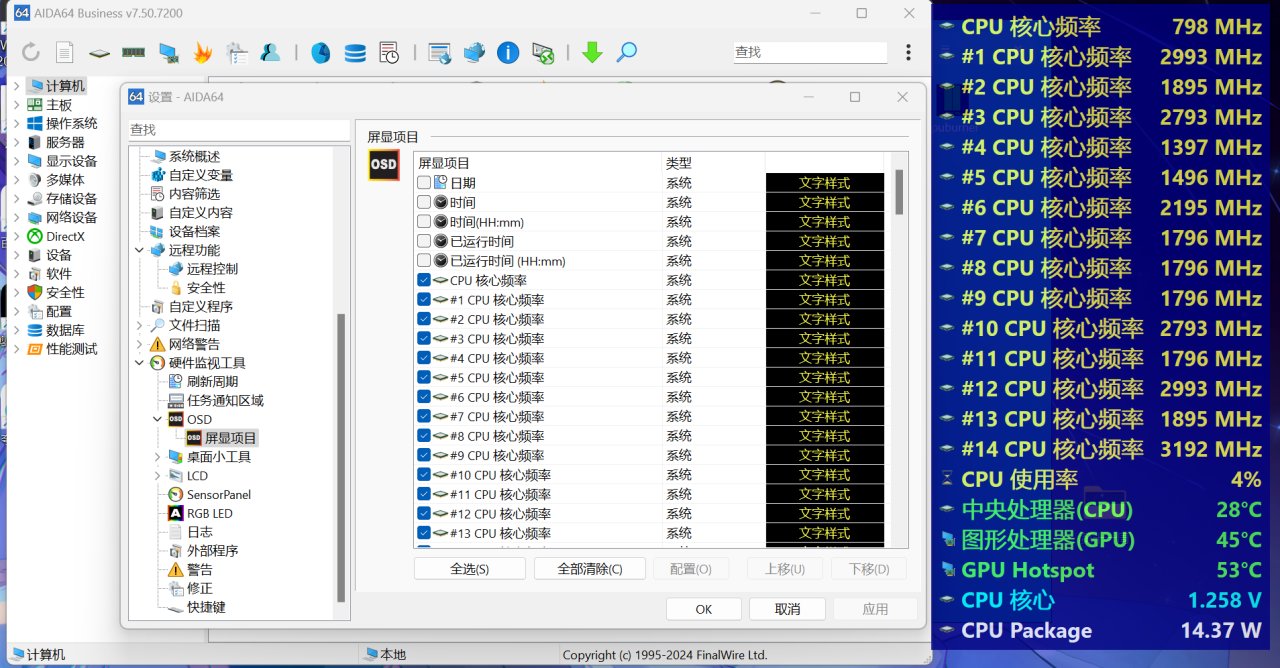This screenshot has width=1280, height=668.
Task: Select 警告 in the settings tree
Action: click(200, 569)
